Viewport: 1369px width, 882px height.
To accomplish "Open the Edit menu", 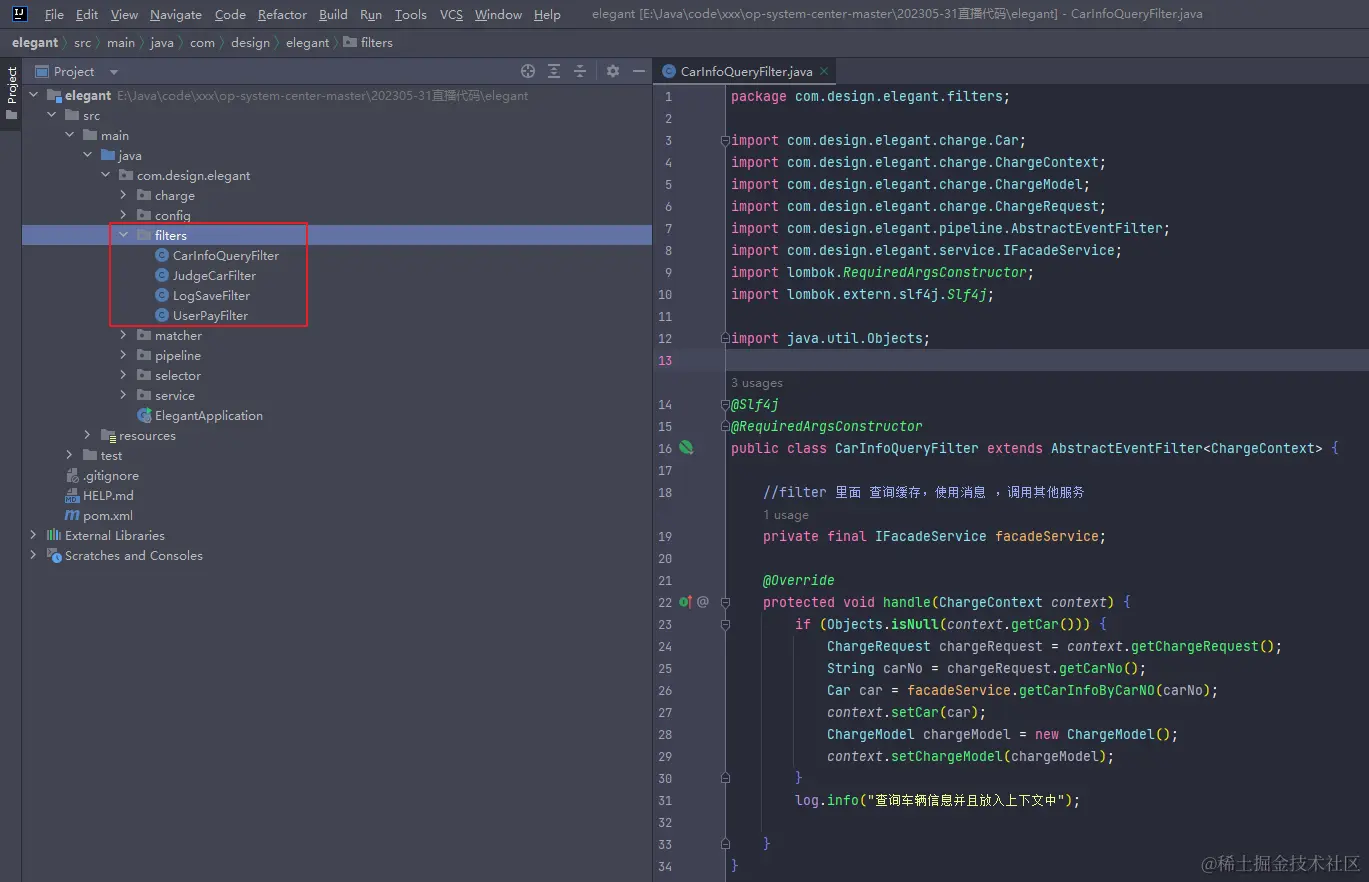I will tap(87, 14).
